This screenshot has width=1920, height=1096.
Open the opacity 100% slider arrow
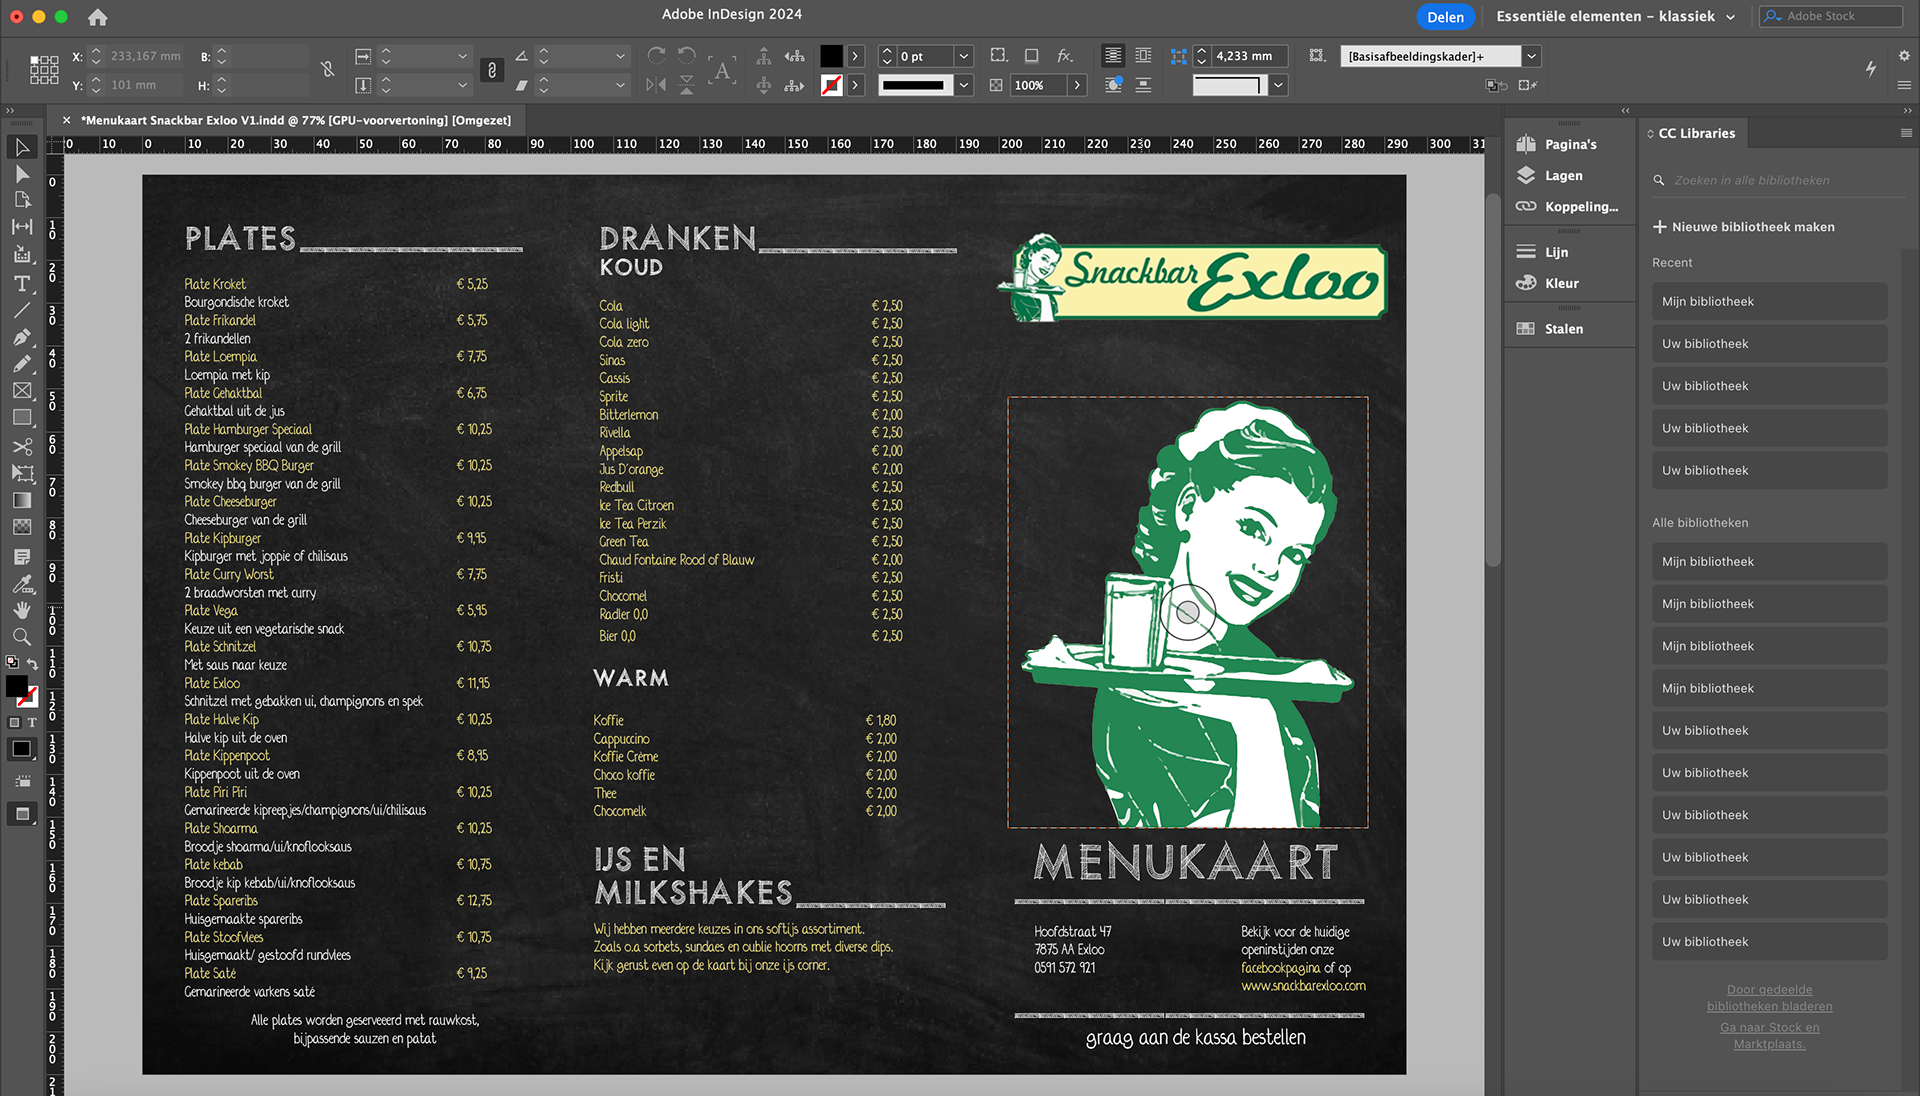pos(1077,86)
